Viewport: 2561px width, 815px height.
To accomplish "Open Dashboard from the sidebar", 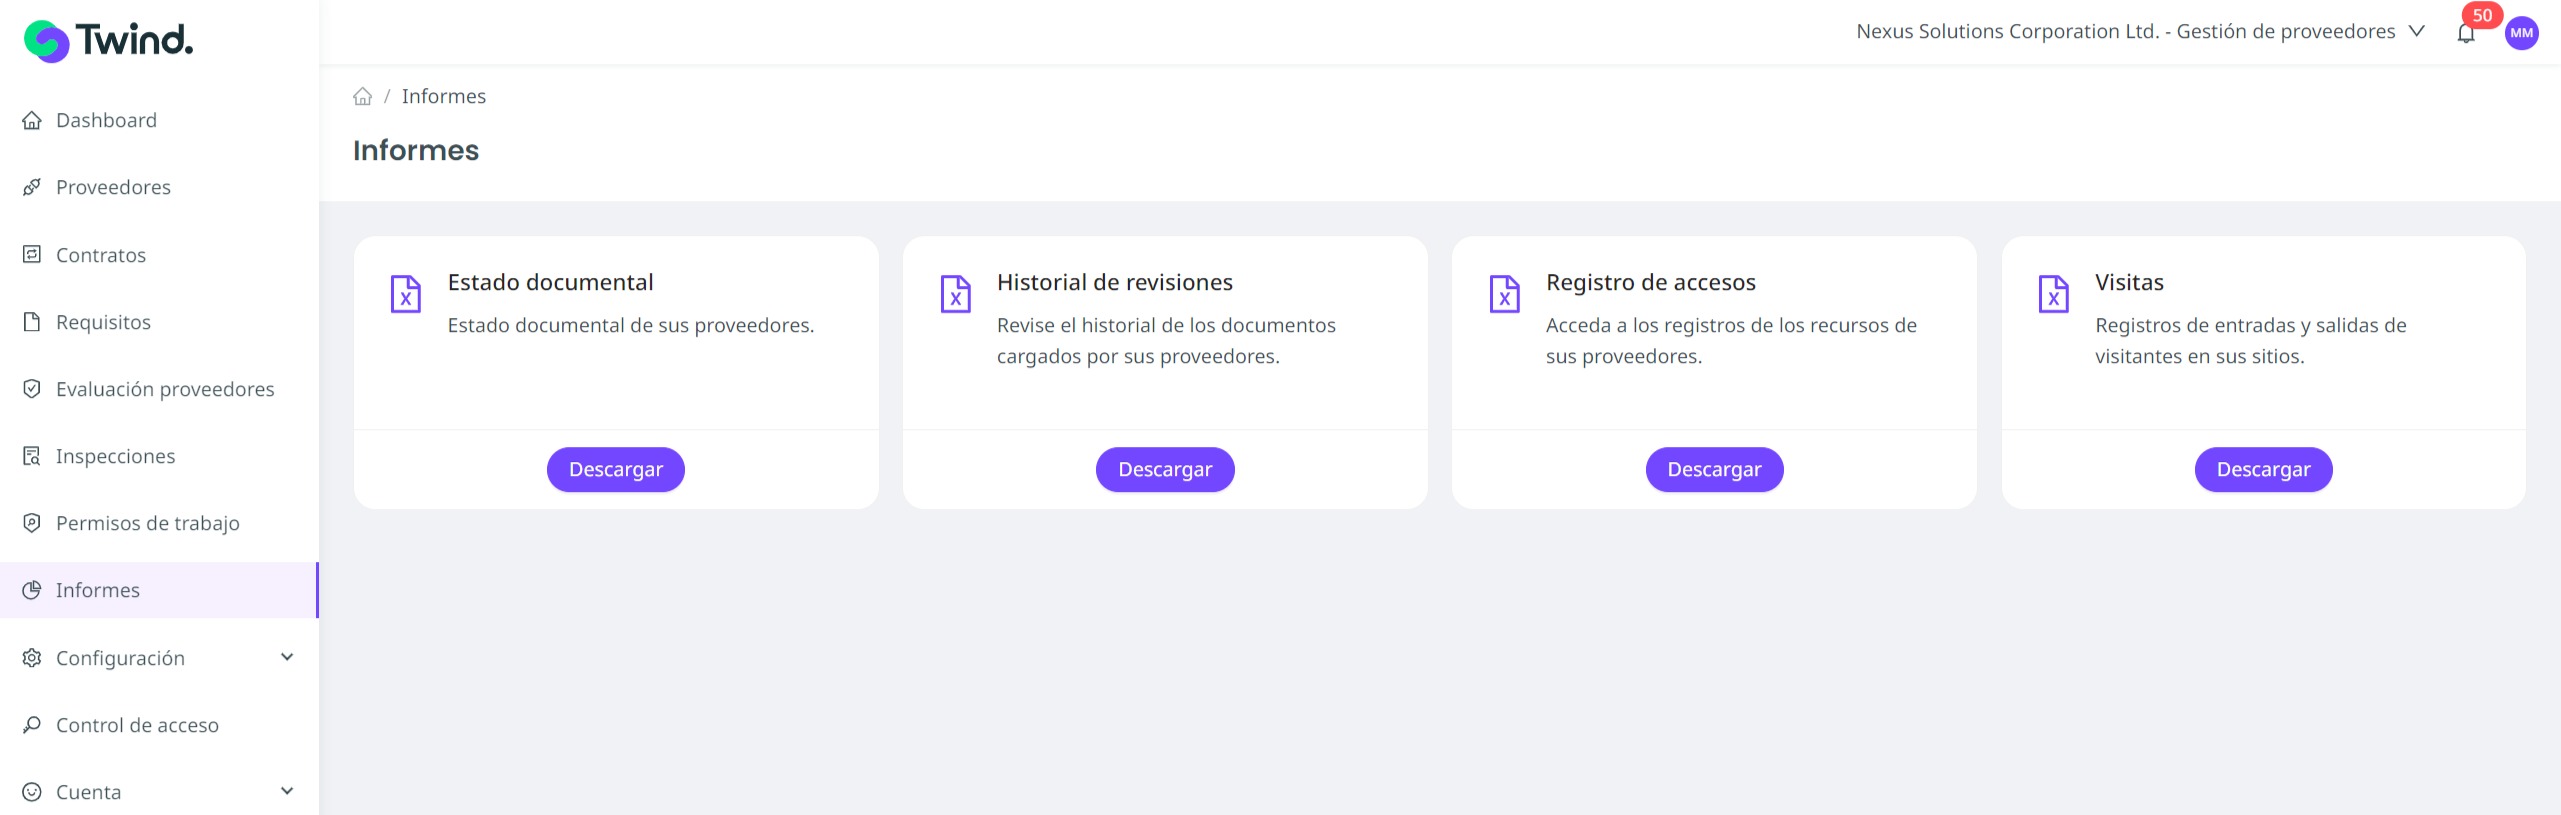I will pos(159,120).
